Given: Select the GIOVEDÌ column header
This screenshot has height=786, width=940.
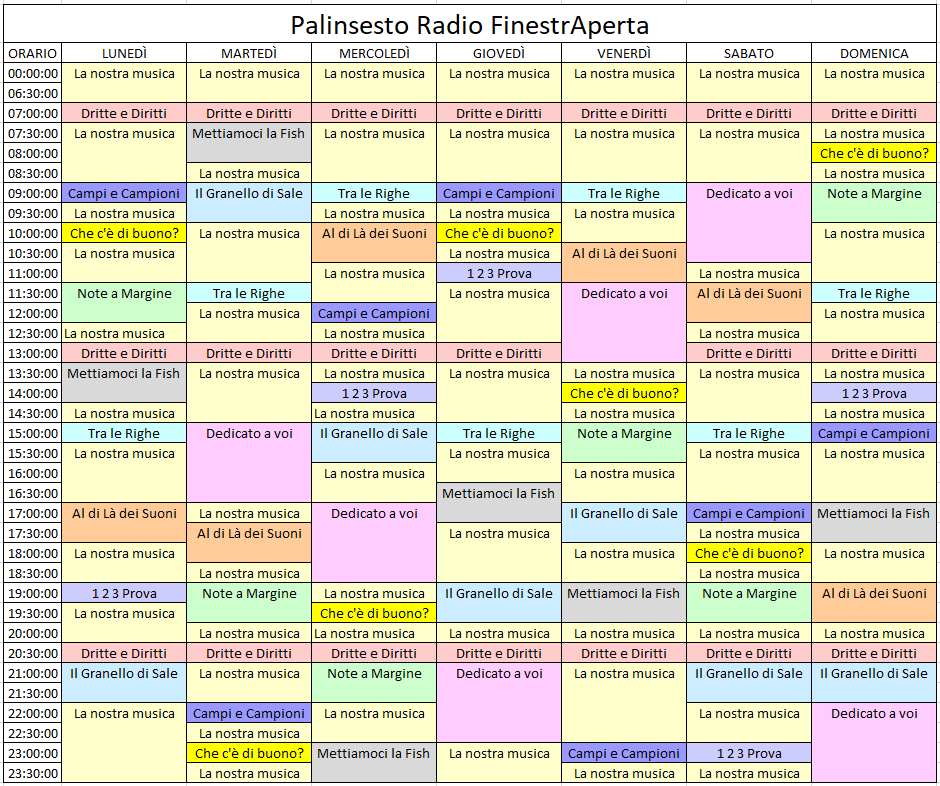Looking at the screenshot, I should (x=499, y=53).
